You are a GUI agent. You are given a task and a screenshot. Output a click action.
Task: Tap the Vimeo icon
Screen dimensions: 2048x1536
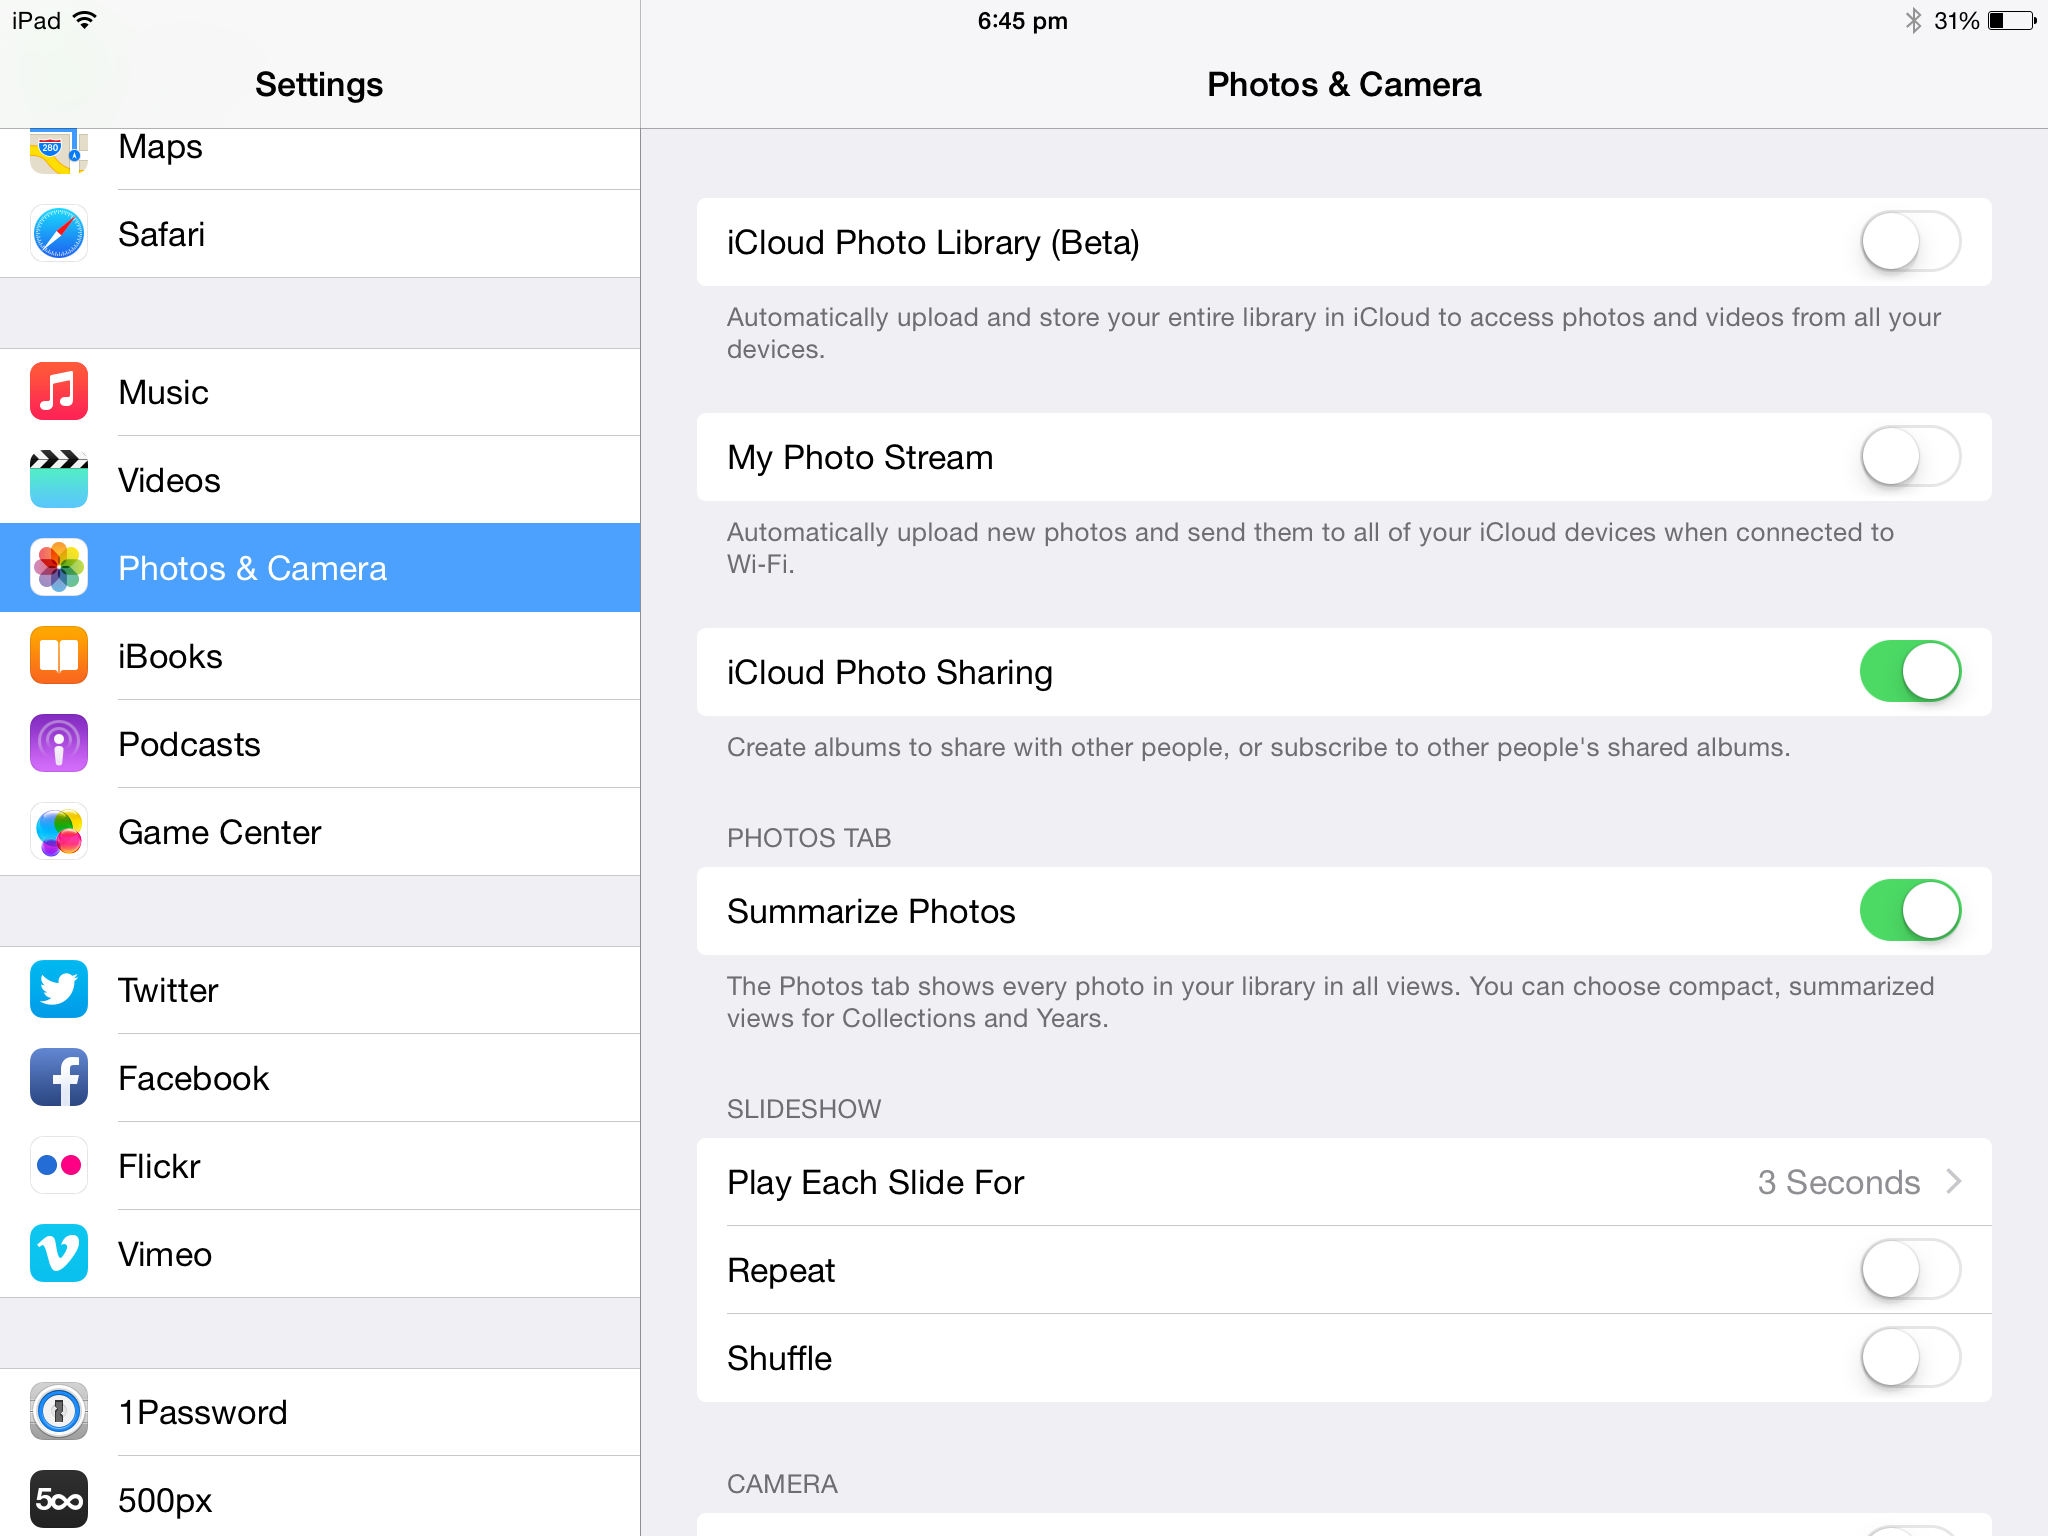59,1254
